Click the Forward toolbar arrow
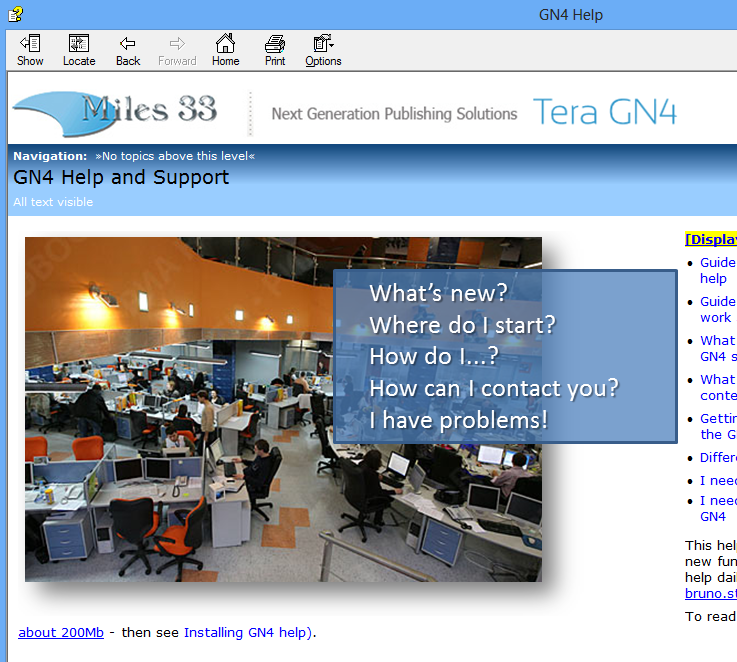This screenshot has width=737, height=662. coord(177,50)
